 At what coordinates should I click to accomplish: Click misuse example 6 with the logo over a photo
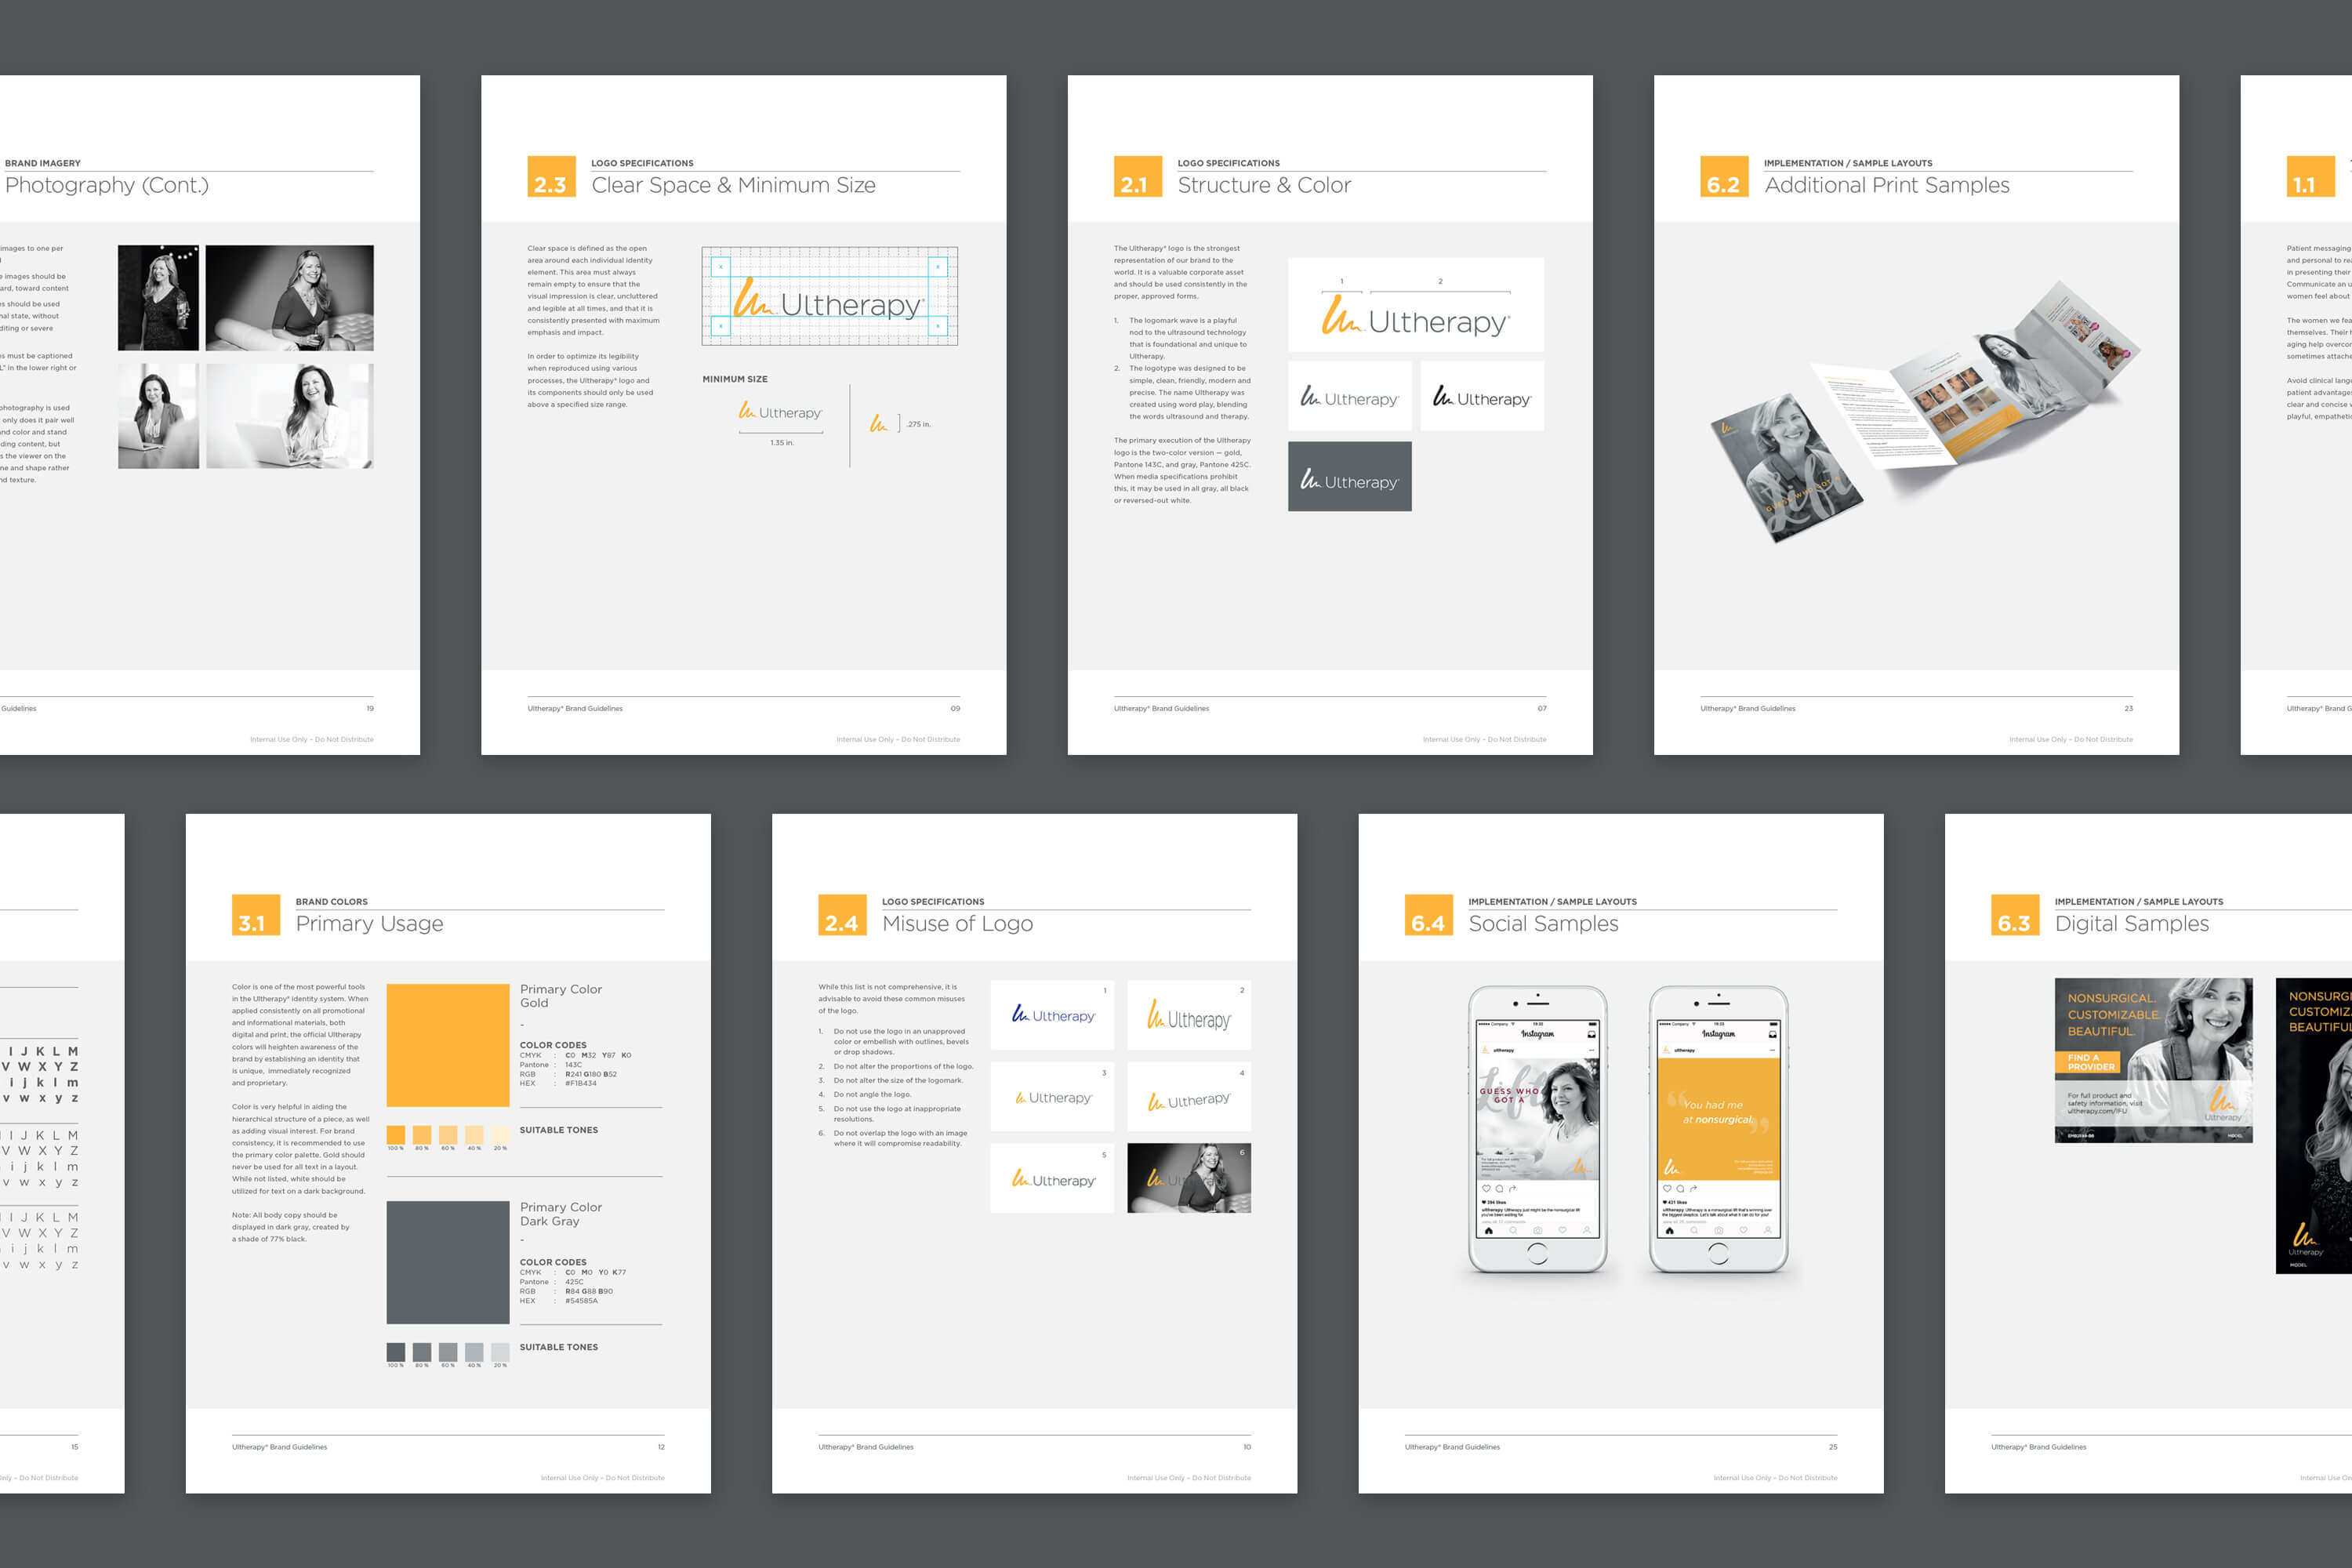tap(1189, 1178)
